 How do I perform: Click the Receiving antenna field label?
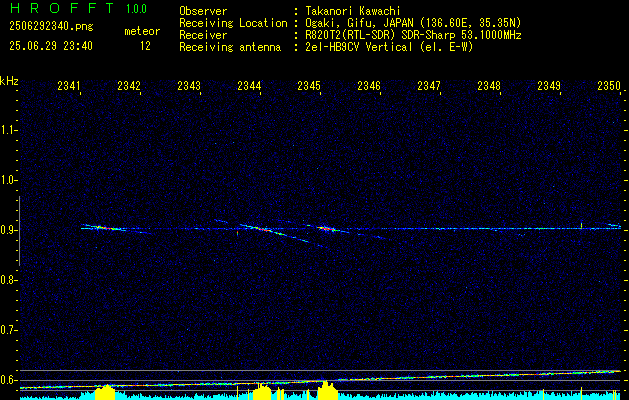(230, 47)
